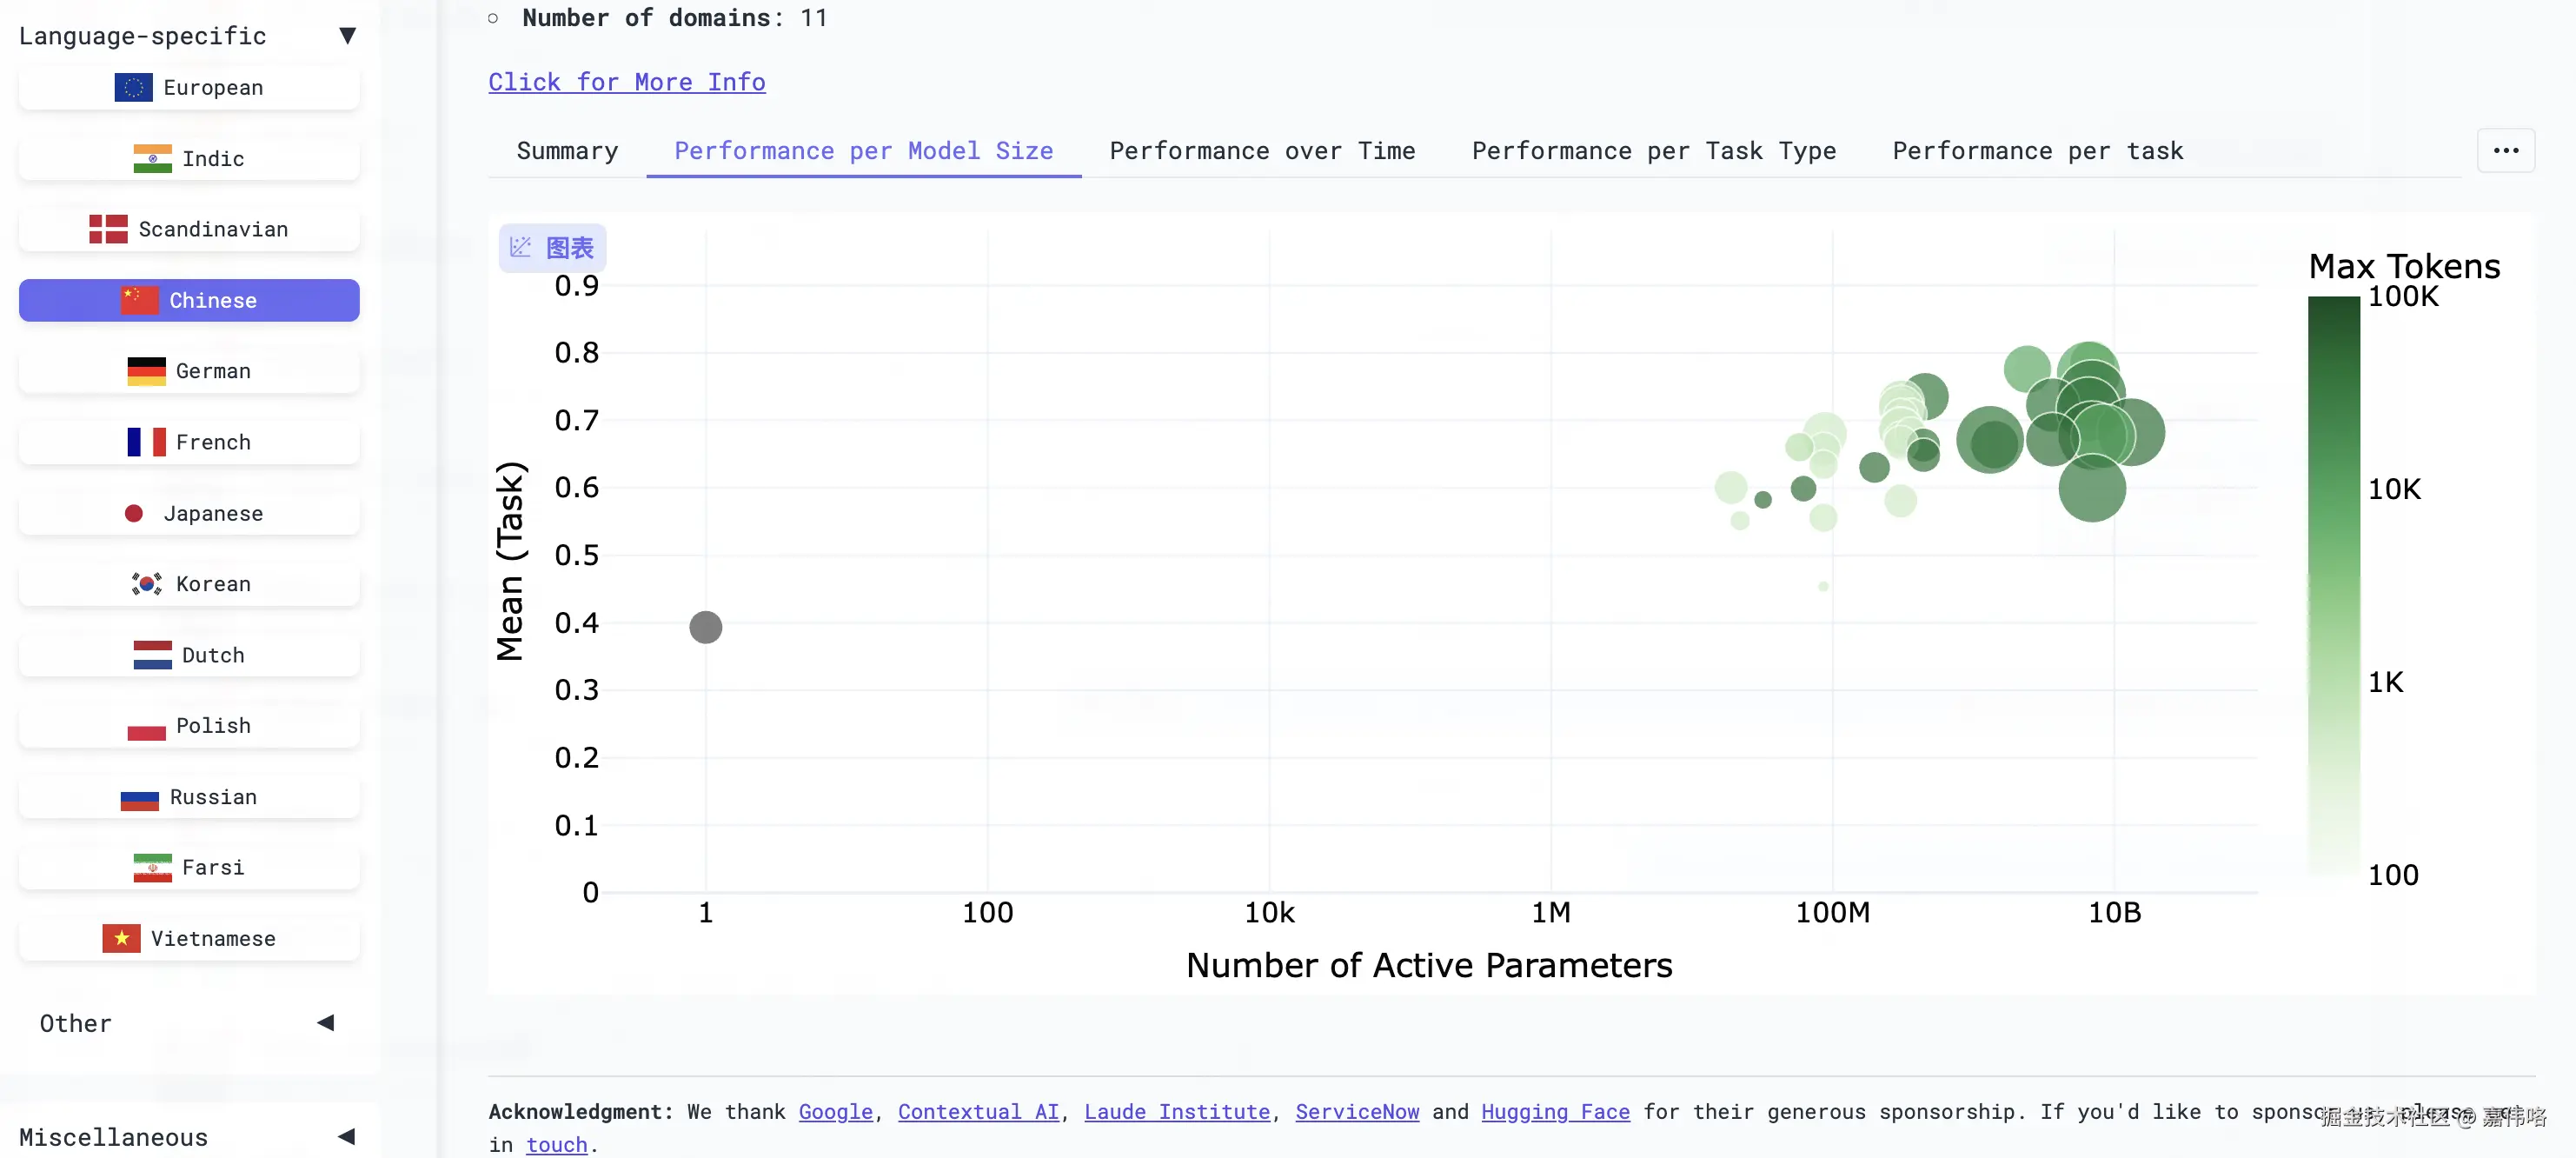
Task: Select European benchmark with EU flag
Action: click(189, 88)
